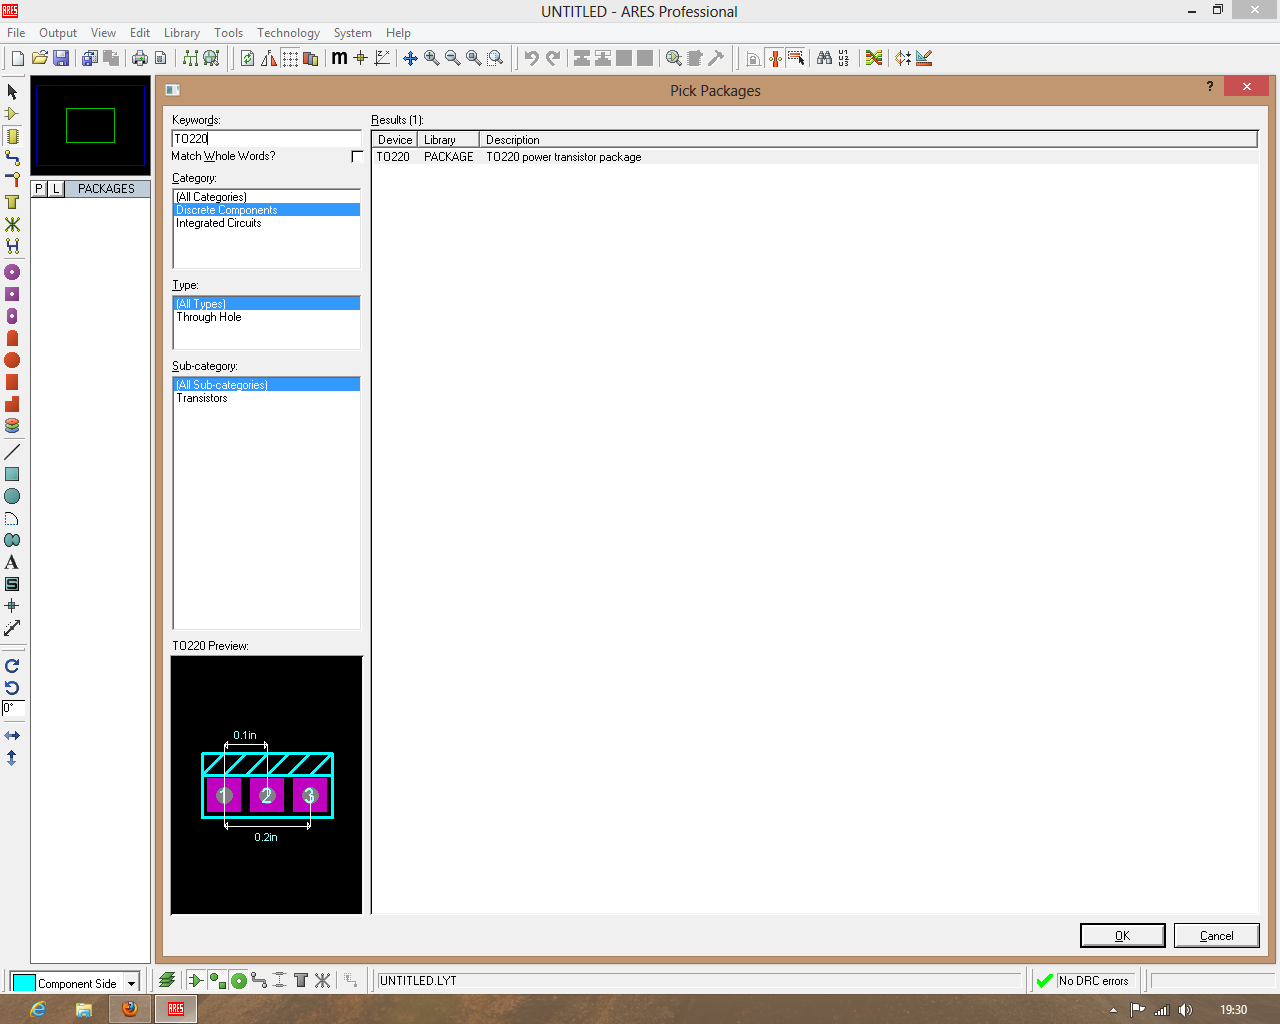Screen dimensions: 1280x1024
Task: Click the binoculars search icon
Action: click(x=824, y=58)
